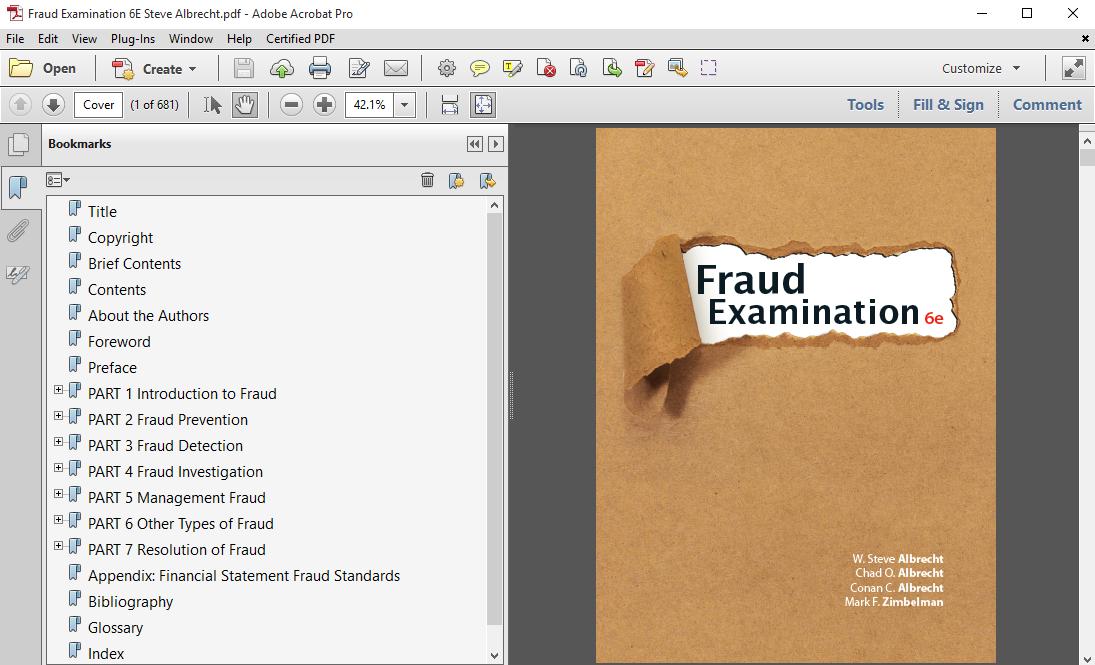The height and width of the screenshot is (665, 1095).
Task: Zoom out with minus button
Action: tap(291, 105)
